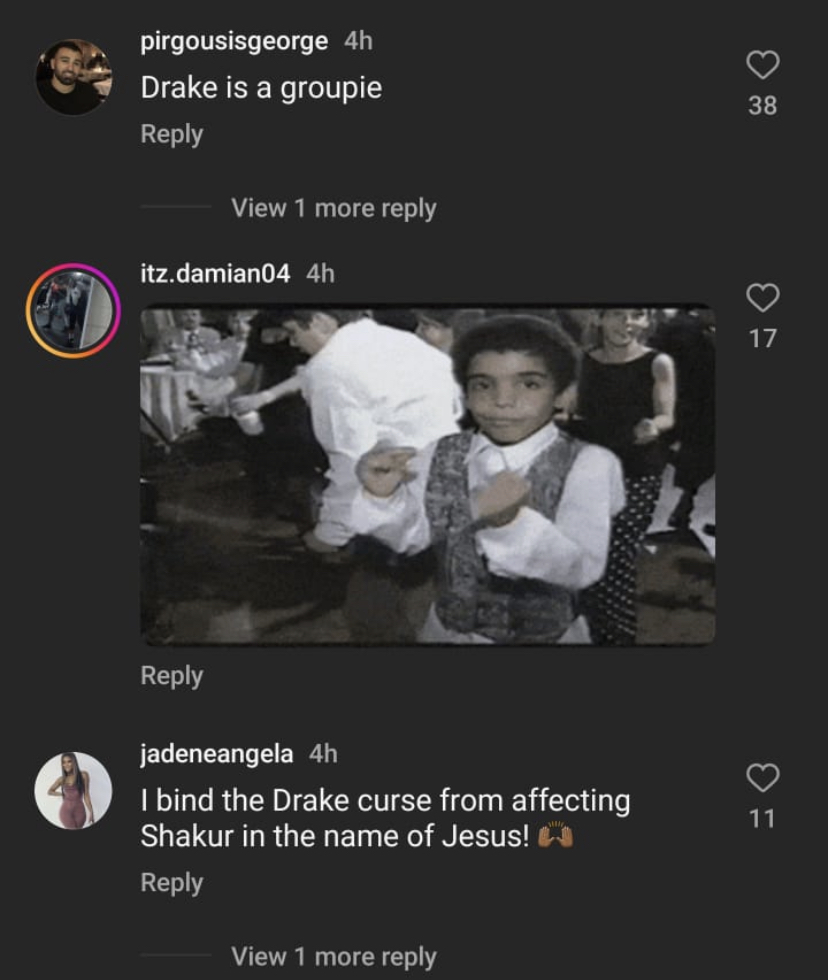Open the pirgousisgeorge username link
Viewport: 828px width, 980px height.
234,41
